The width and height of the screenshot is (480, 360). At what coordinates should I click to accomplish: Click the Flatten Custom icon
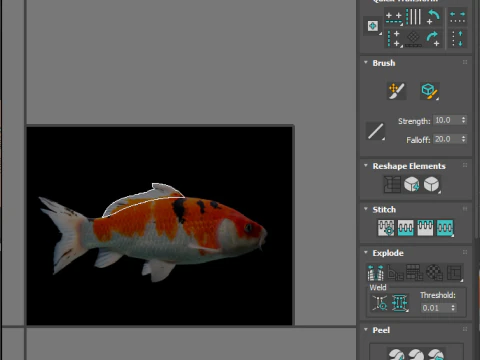coord(454,272)
